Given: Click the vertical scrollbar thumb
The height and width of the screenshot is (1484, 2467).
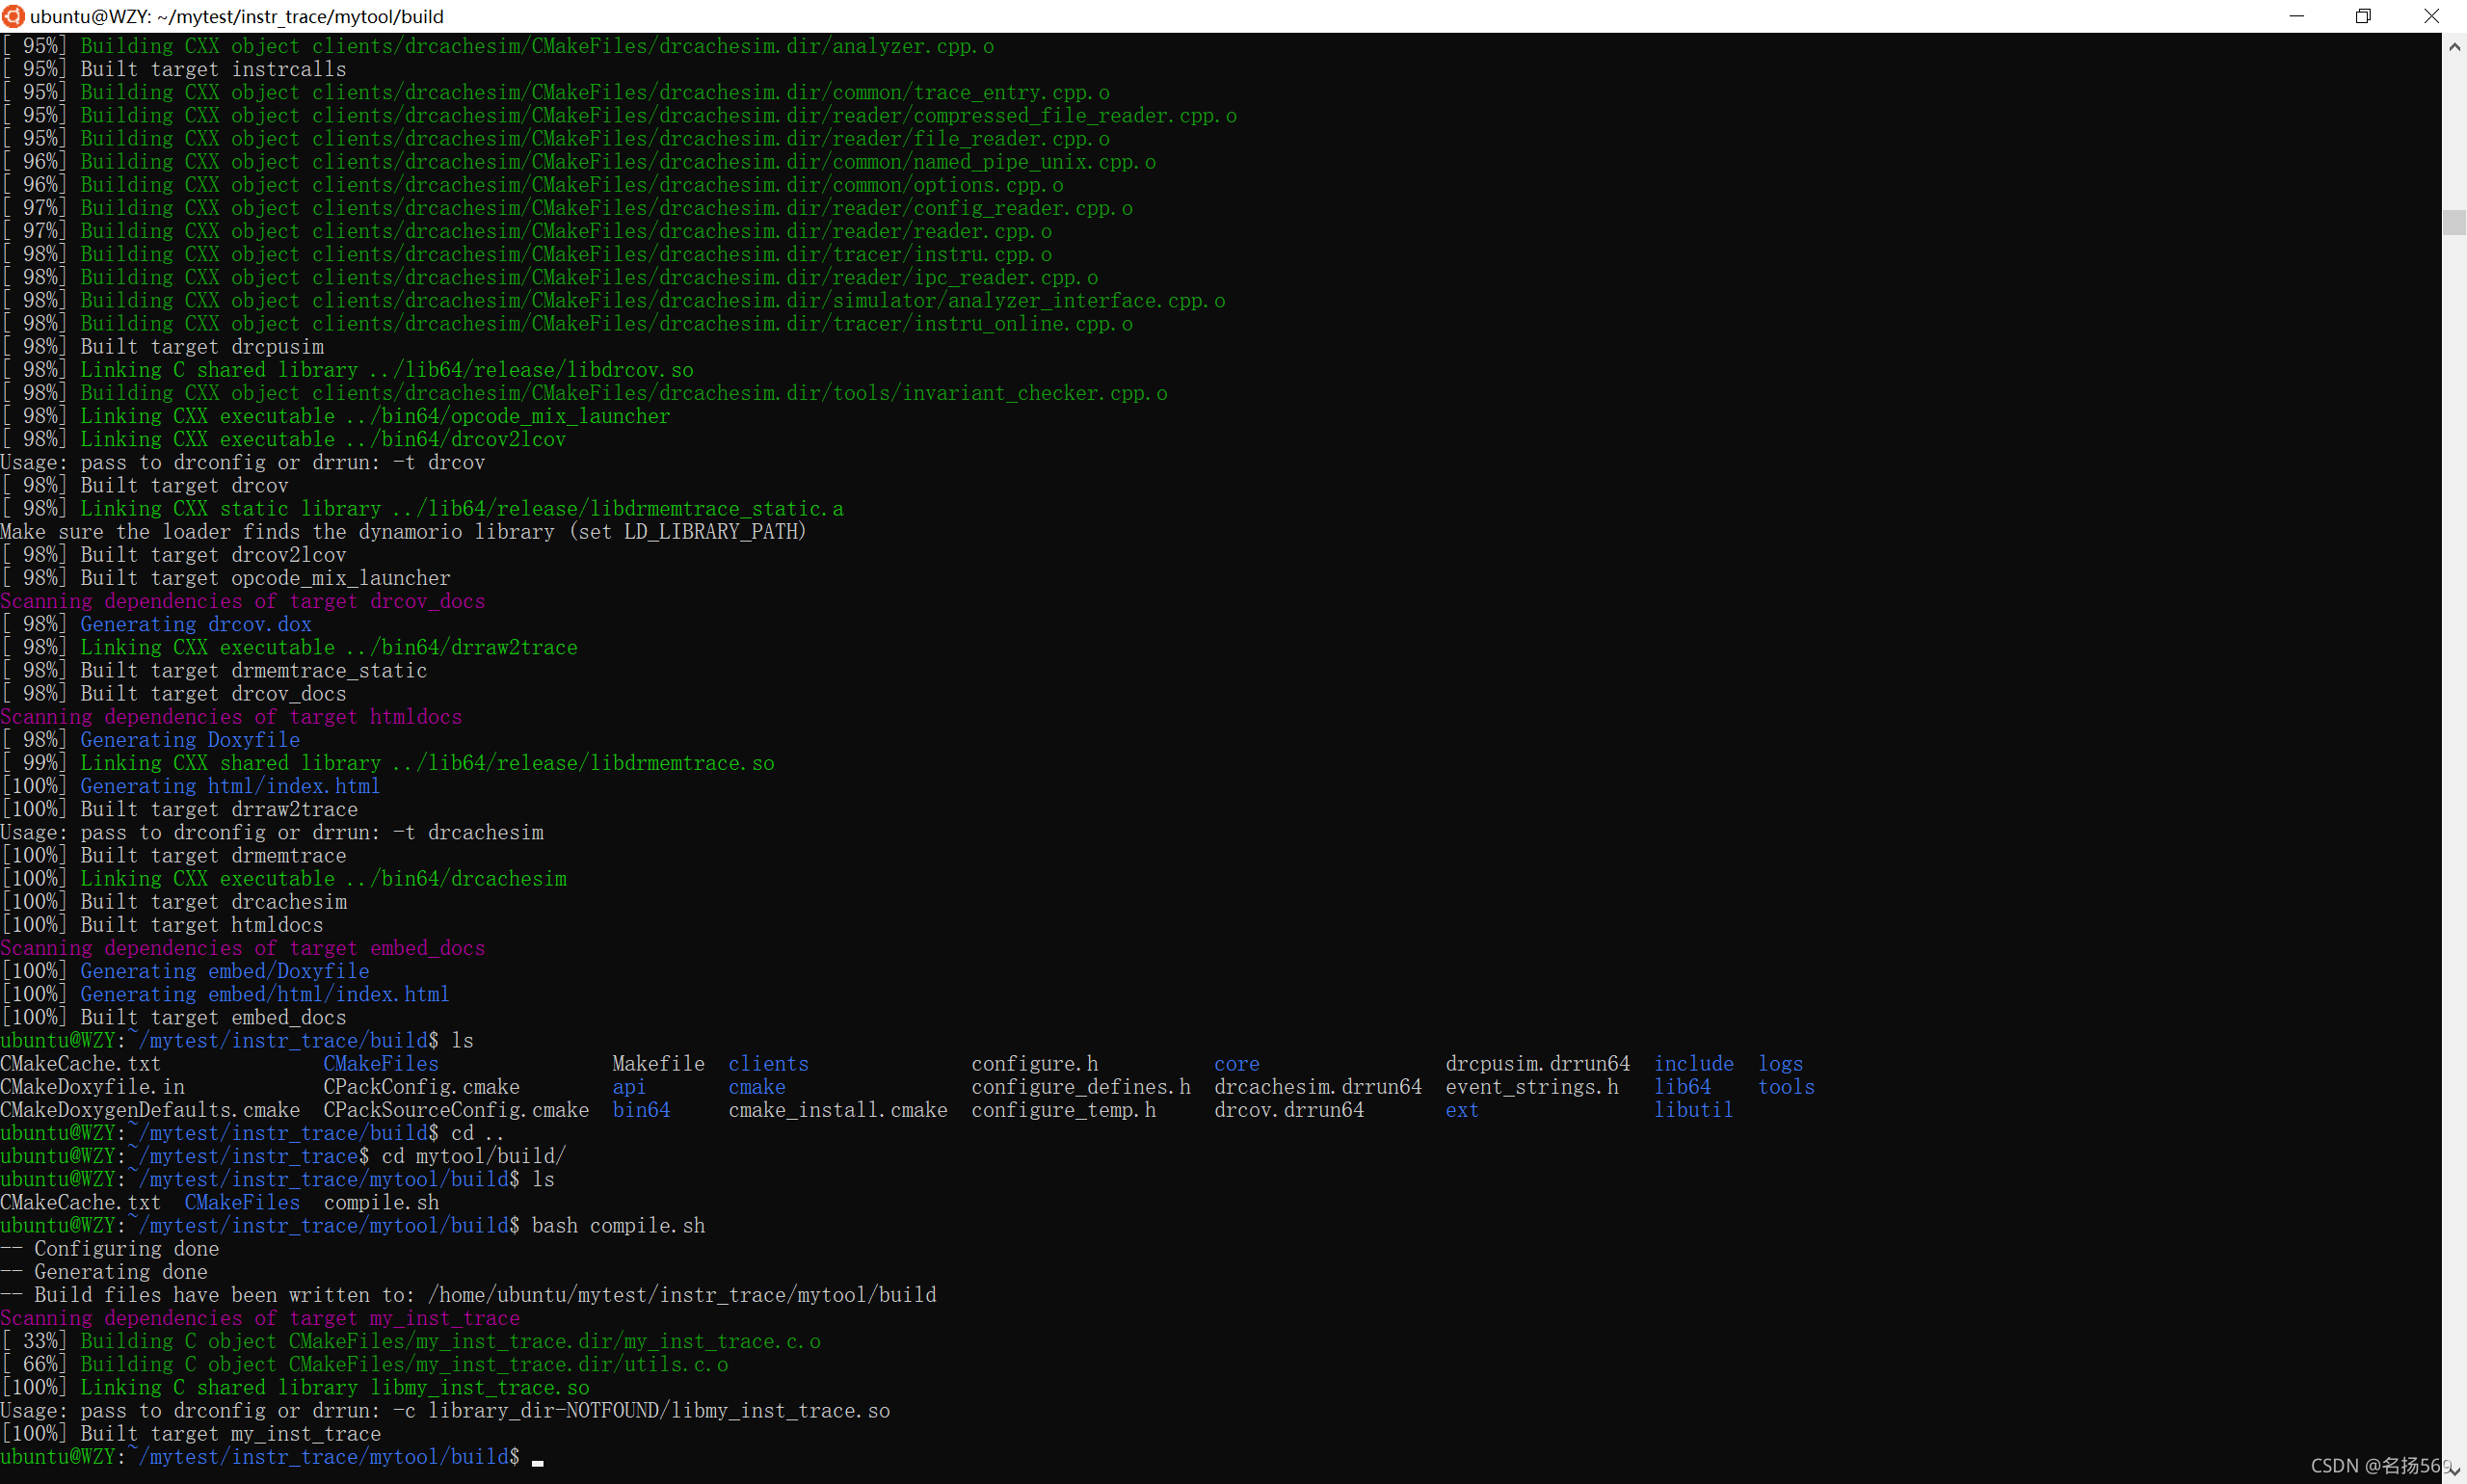Looking at the screenshot, I should tap(2454, 221).
